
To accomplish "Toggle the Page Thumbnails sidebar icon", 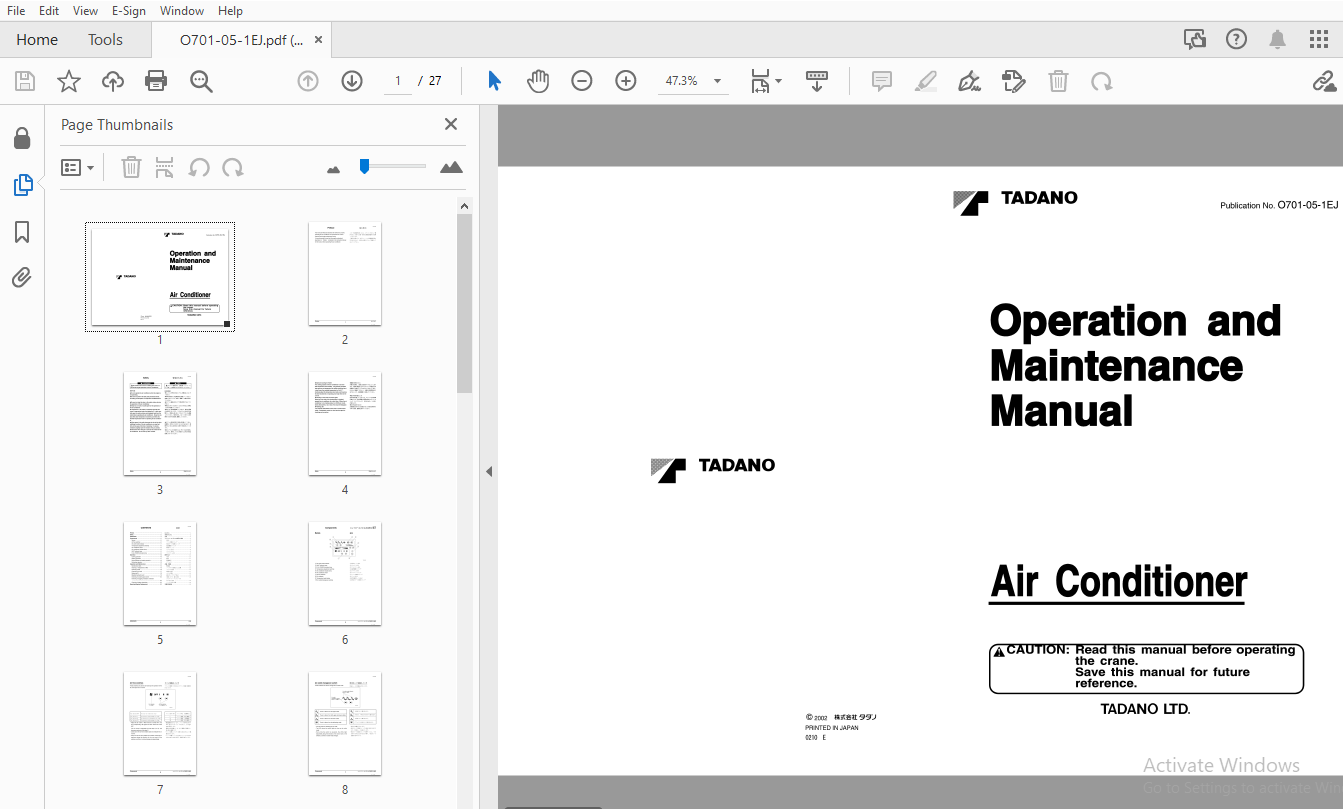I will [22, 185].
